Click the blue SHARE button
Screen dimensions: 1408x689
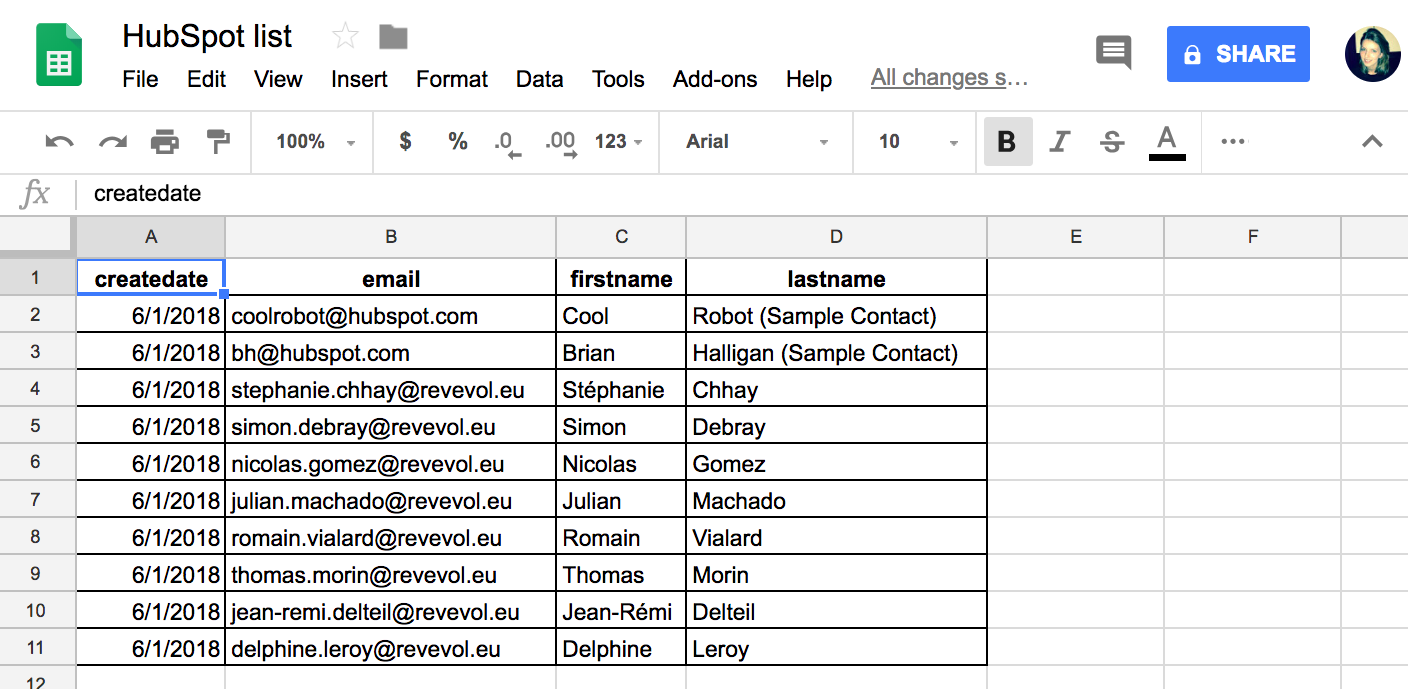click(x=1238, y=54)
